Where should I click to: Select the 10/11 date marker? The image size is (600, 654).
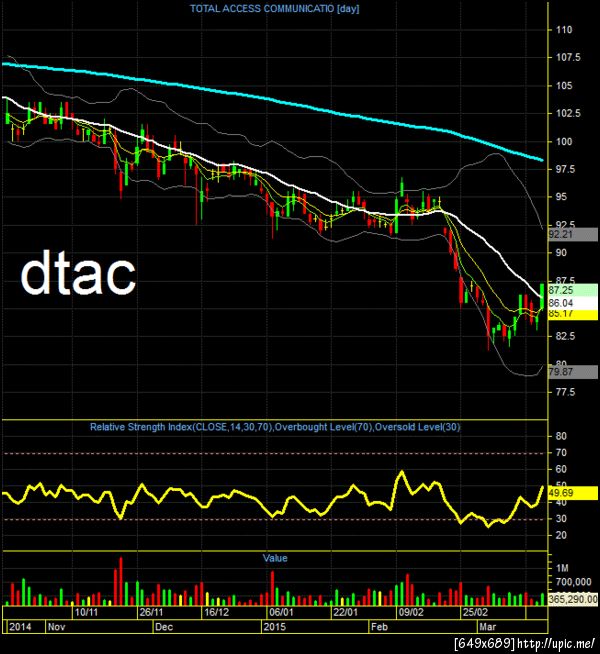tap(86, 612)
